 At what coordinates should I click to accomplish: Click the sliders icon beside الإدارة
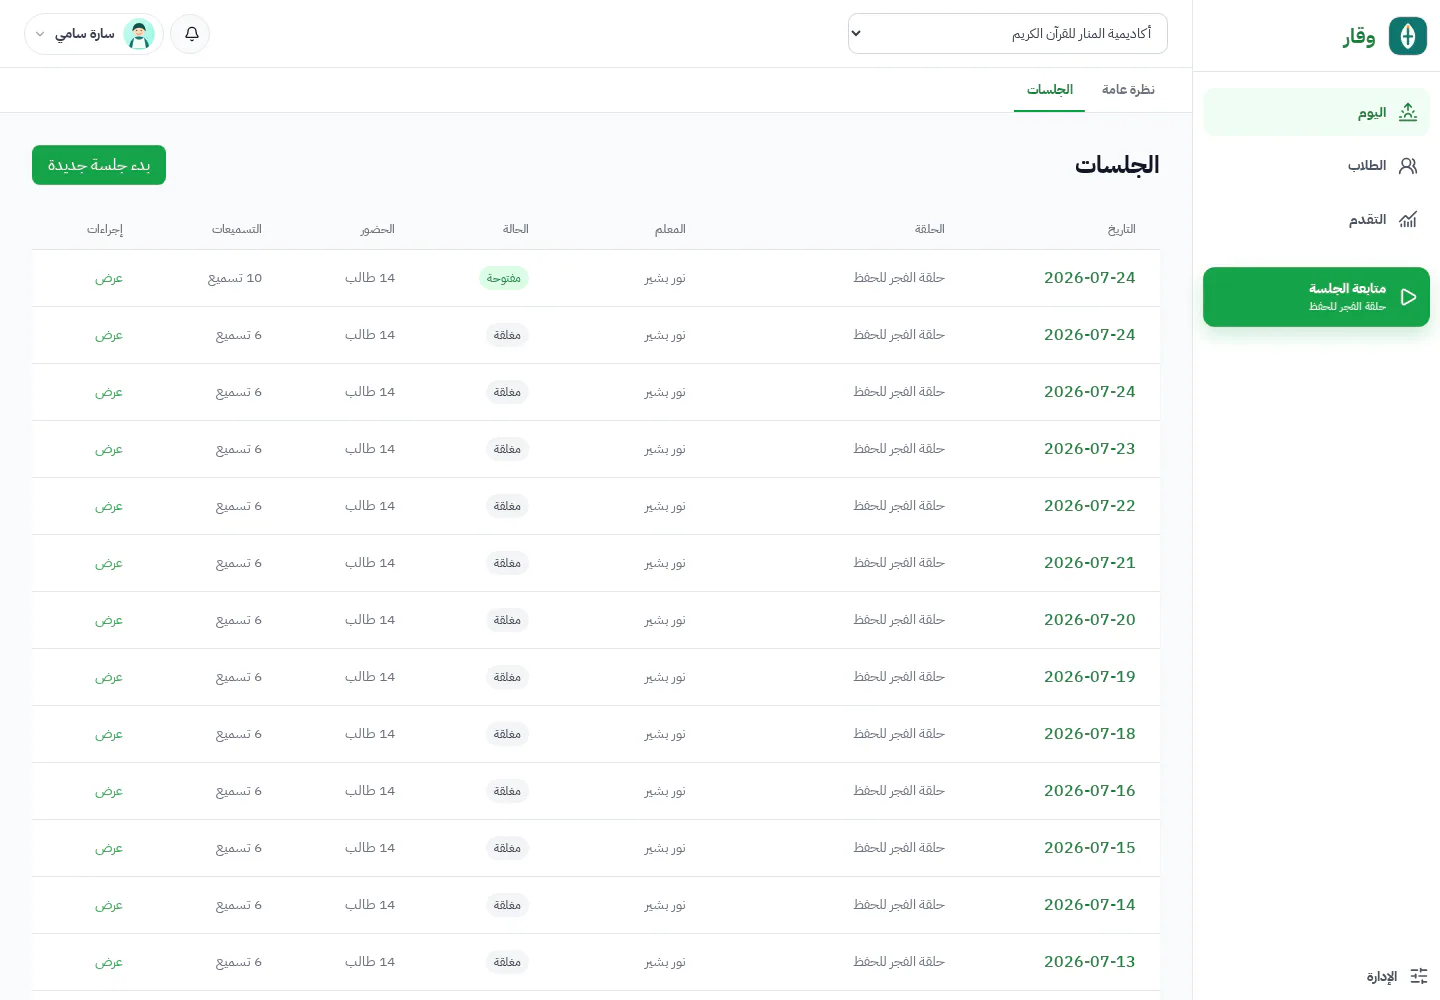tap(1419, 976)
